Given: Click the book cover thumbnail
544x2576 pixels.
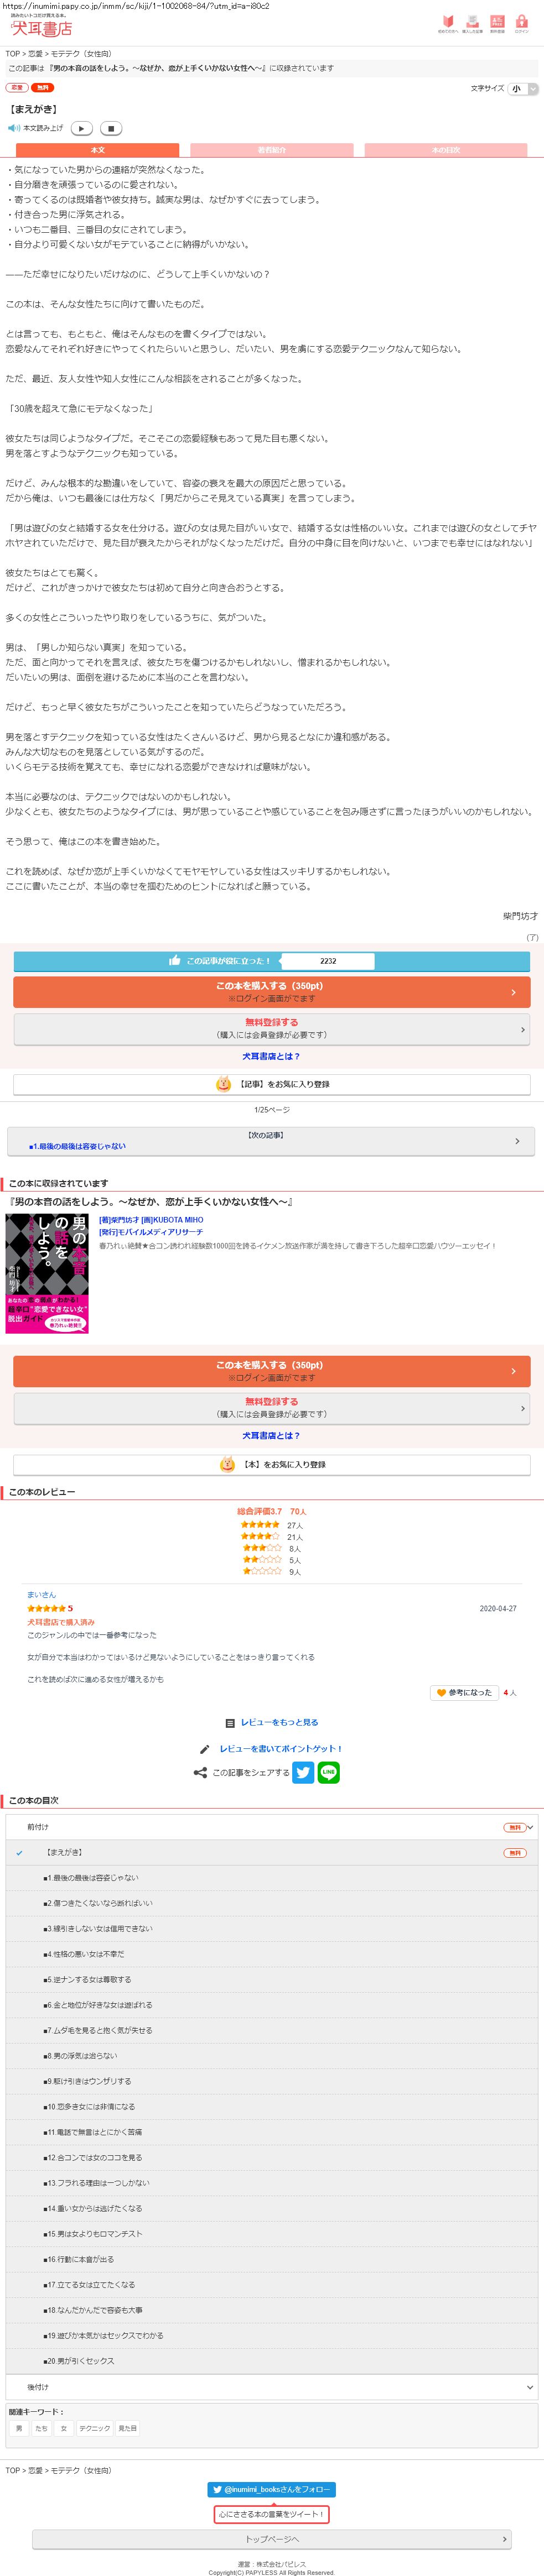Looking at the screenshot, I should click(47, 1273).
